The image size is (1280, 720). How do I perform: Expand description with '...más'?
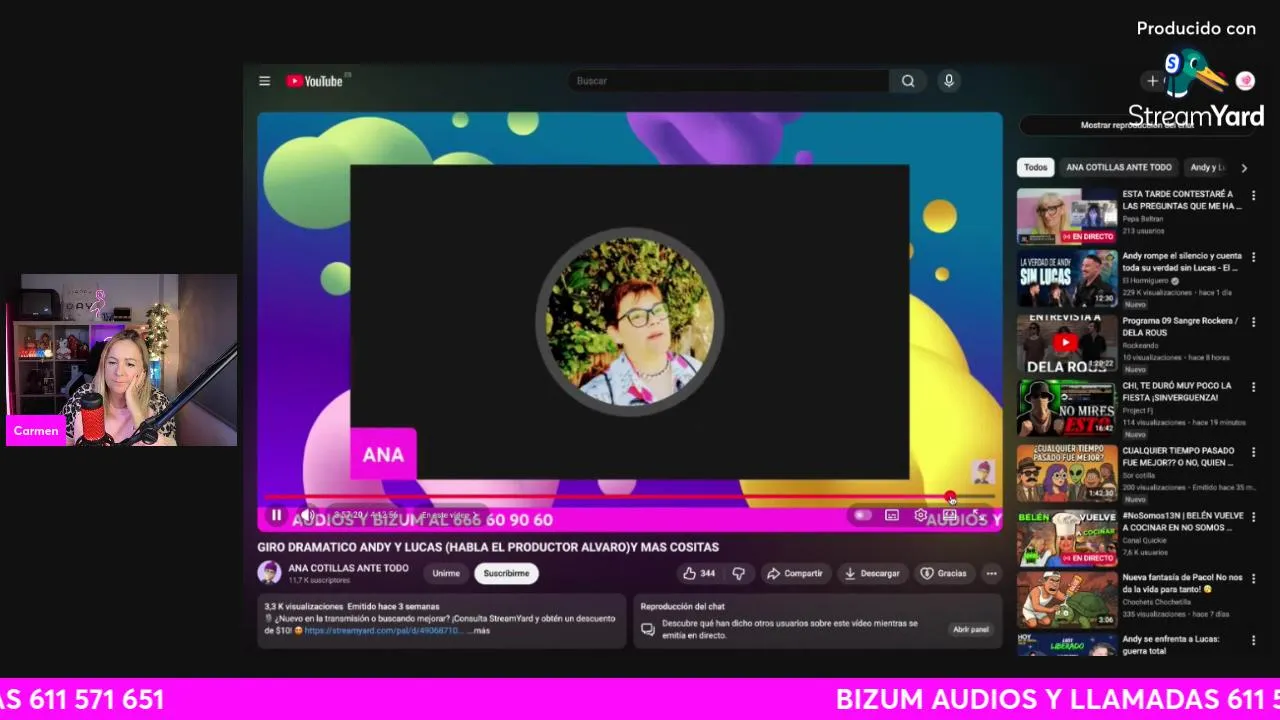479,631
